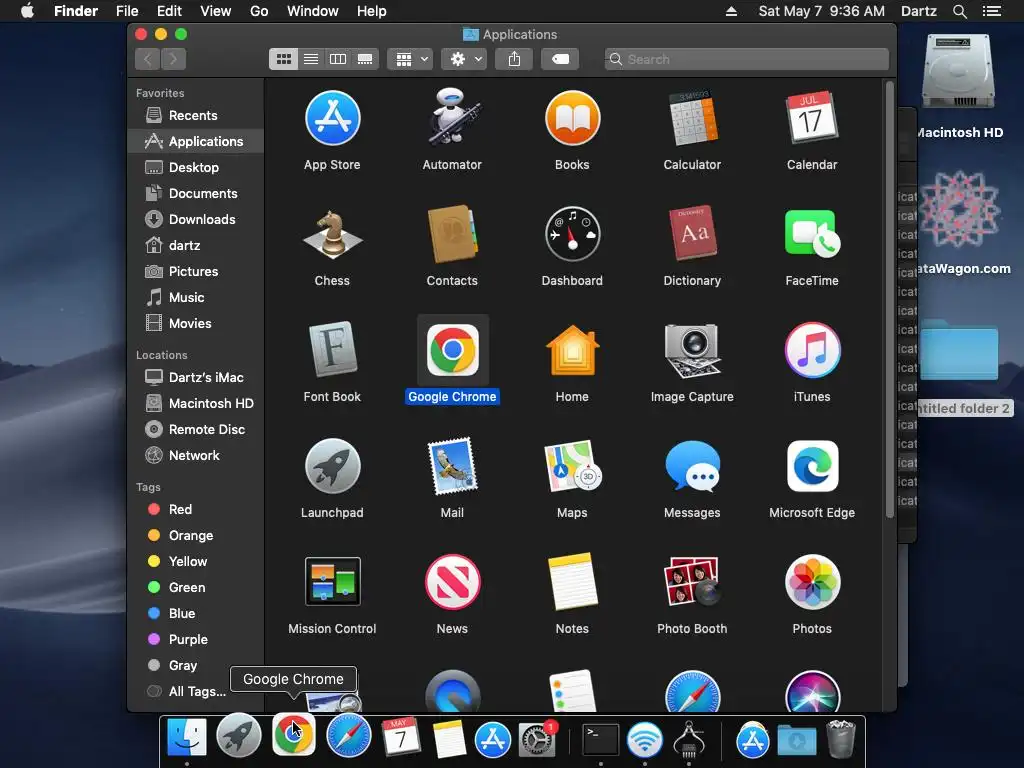Filter by the Red tag
Viewport: 1024px width, 768px height.
click(x=196, y=509)
